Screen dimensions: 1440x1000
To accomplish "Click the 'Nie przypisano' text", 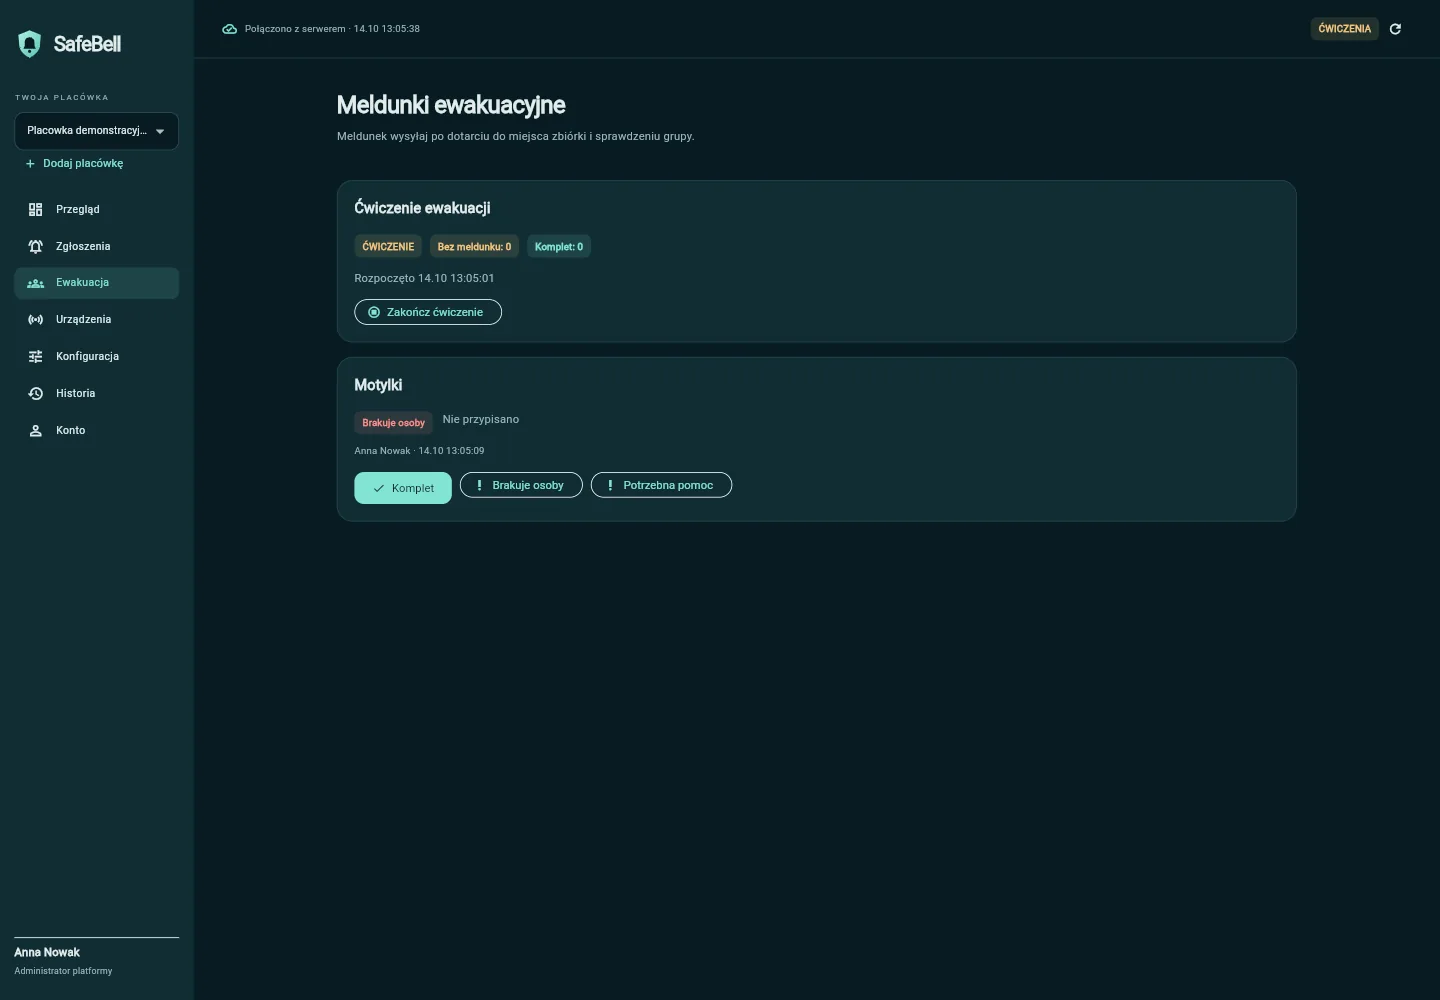I will [481, 419].
